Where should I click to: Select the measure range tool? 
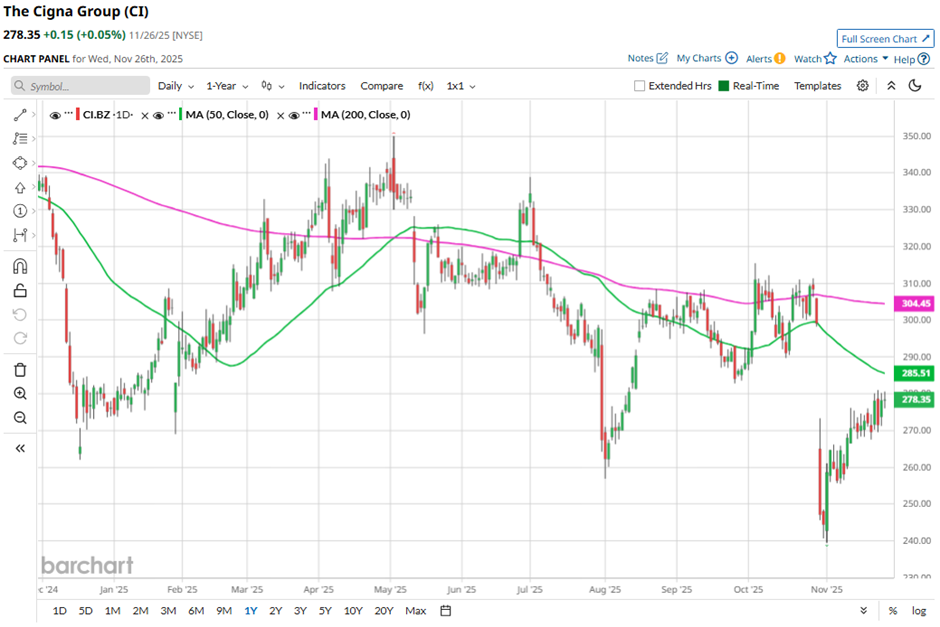[x=20, y=235]
